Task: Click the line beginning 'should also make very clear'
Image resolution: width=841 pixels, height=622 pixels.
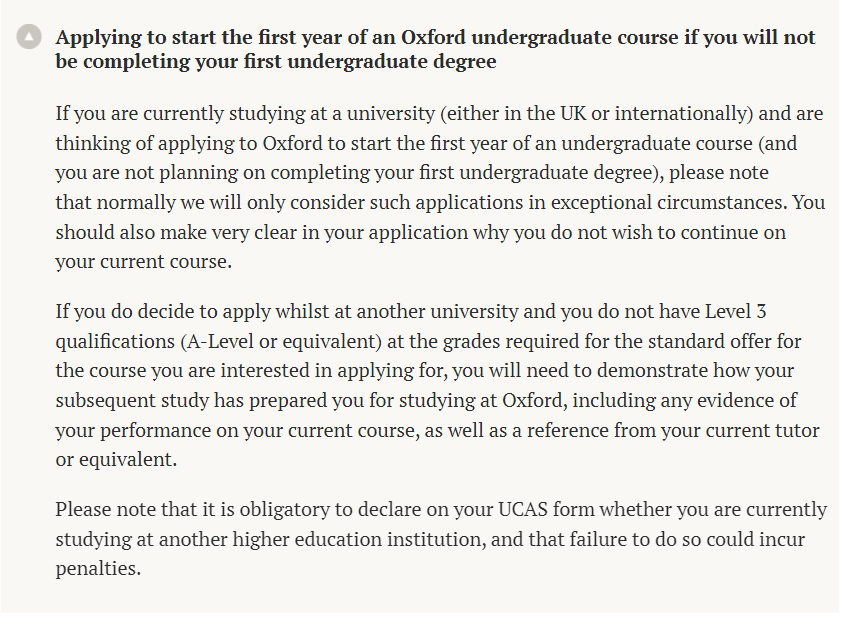Action: coord(420,232)
